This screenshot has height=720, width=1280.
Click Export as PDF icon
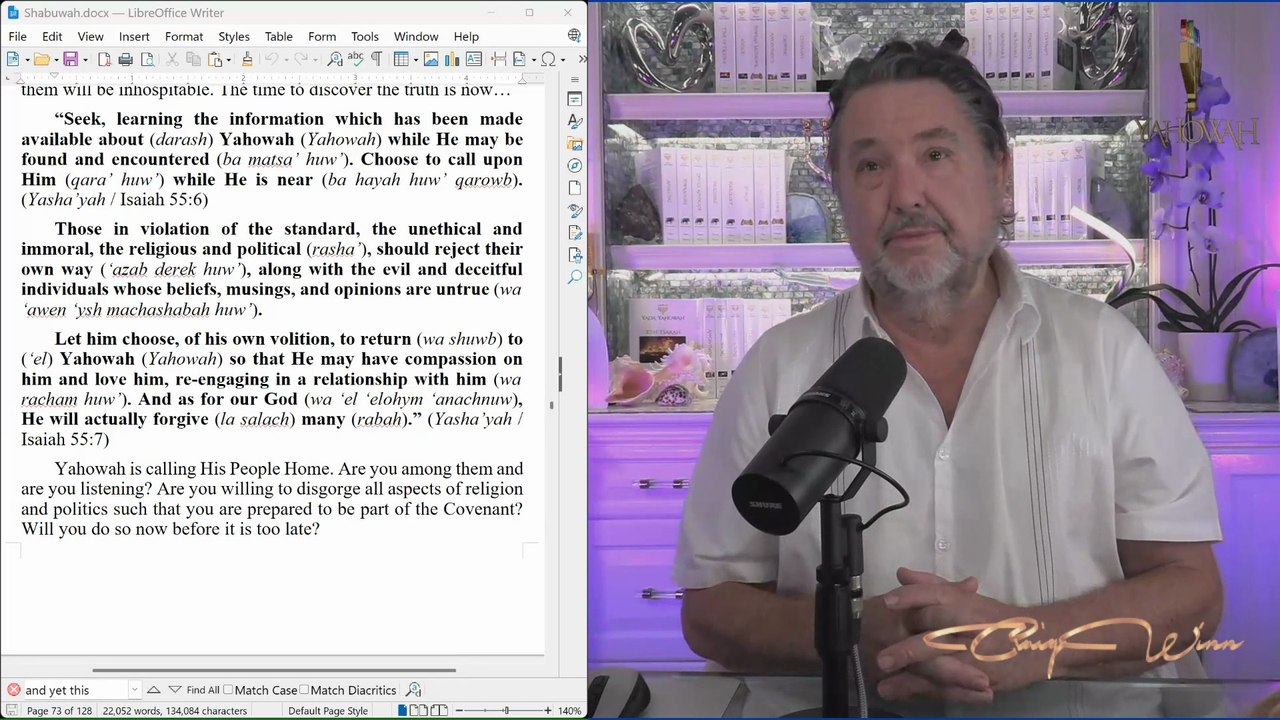click(104, 60)
